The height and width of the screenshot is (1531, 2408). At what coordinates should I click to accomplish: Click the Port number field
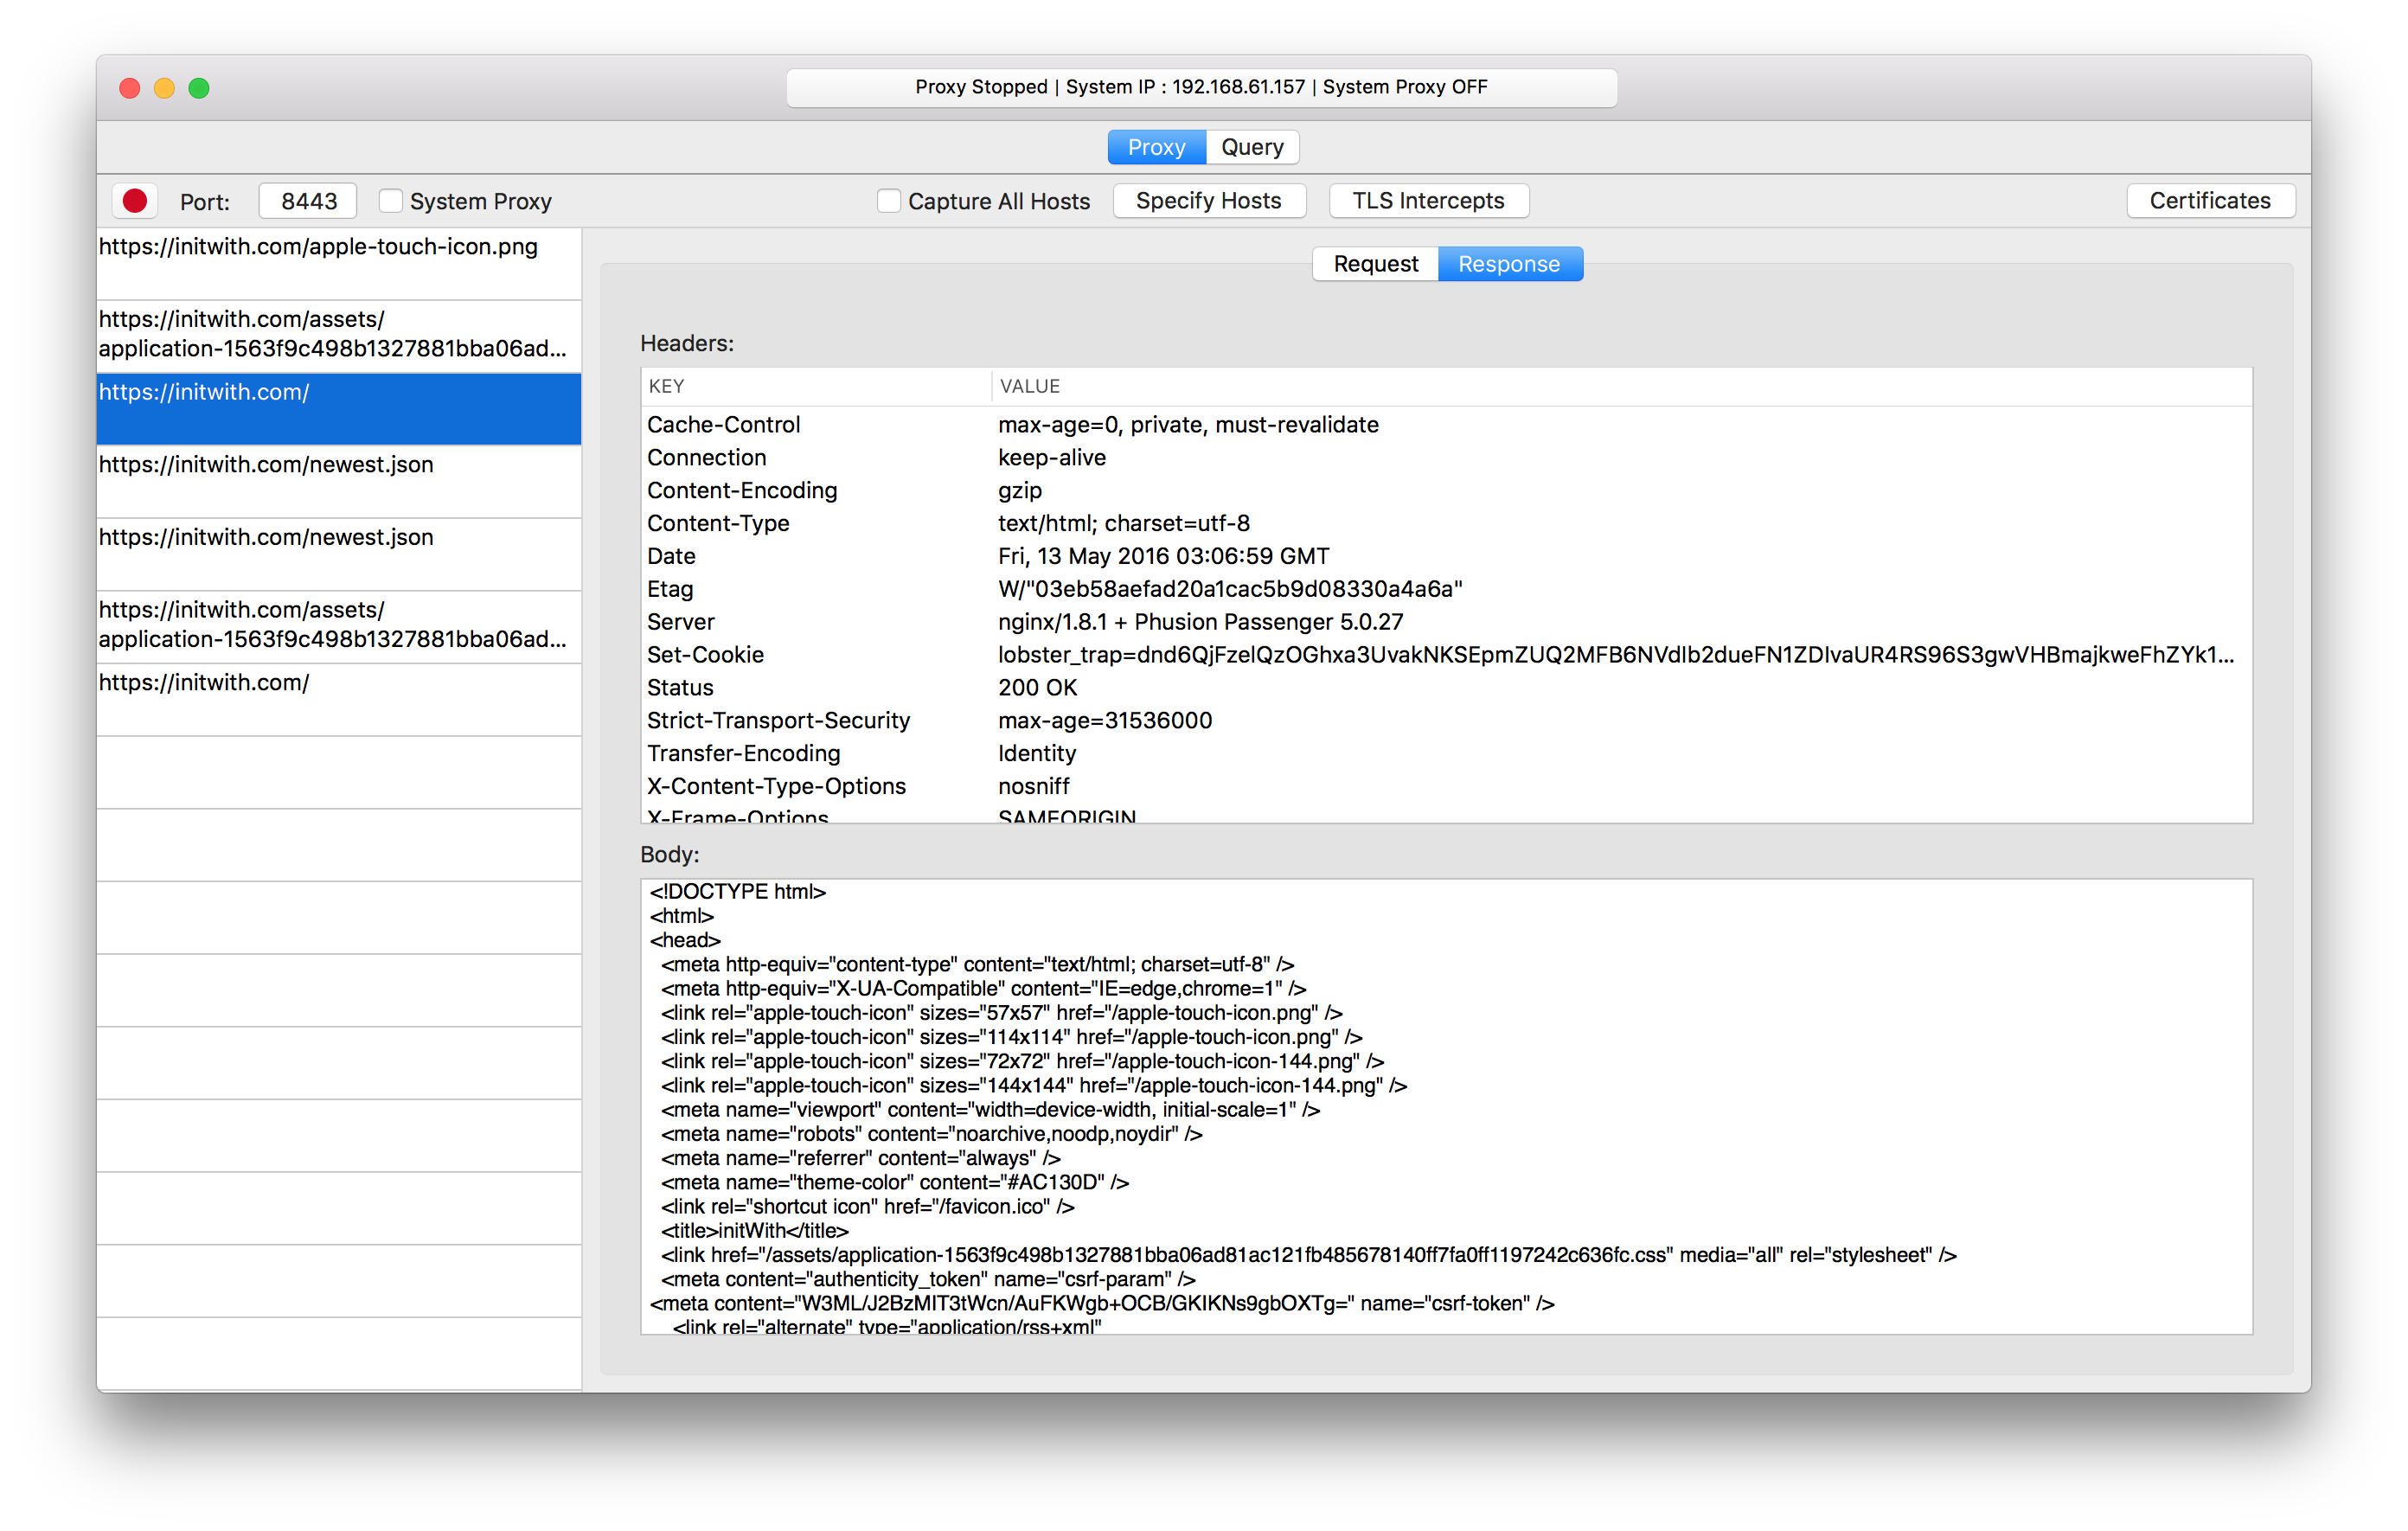click(x=308, y=201)
